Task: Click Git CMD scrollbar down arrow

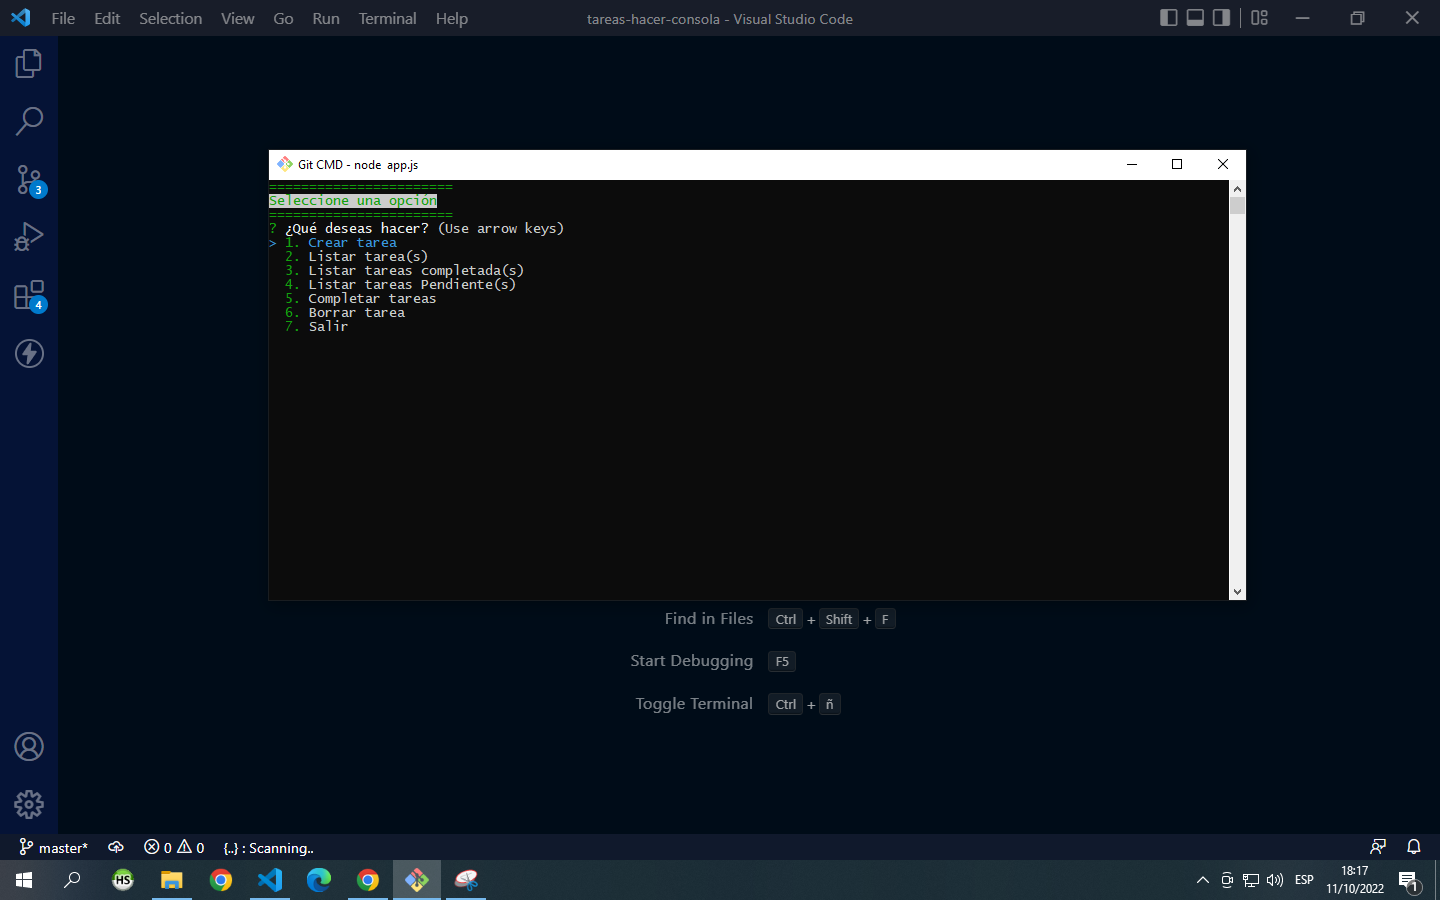Action: click(x=1237, y=592)
